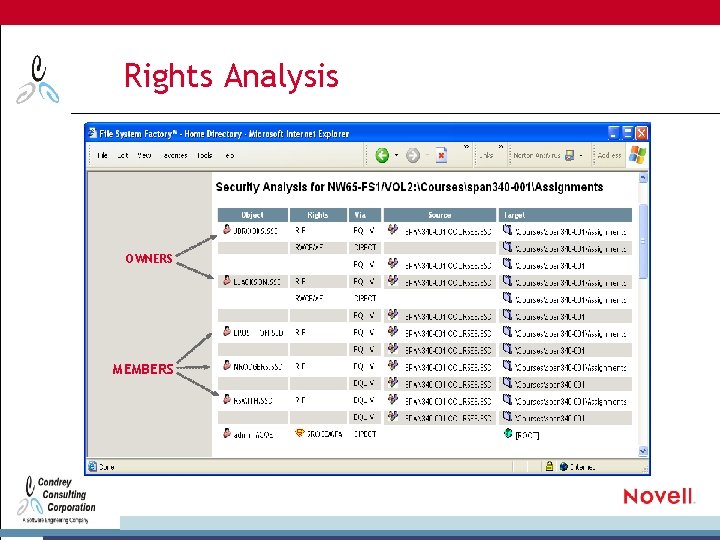This screenshot has width=720, height=540.
Task: Open the Tools menu
Action: pyautogui.click(x=204, y=156)
